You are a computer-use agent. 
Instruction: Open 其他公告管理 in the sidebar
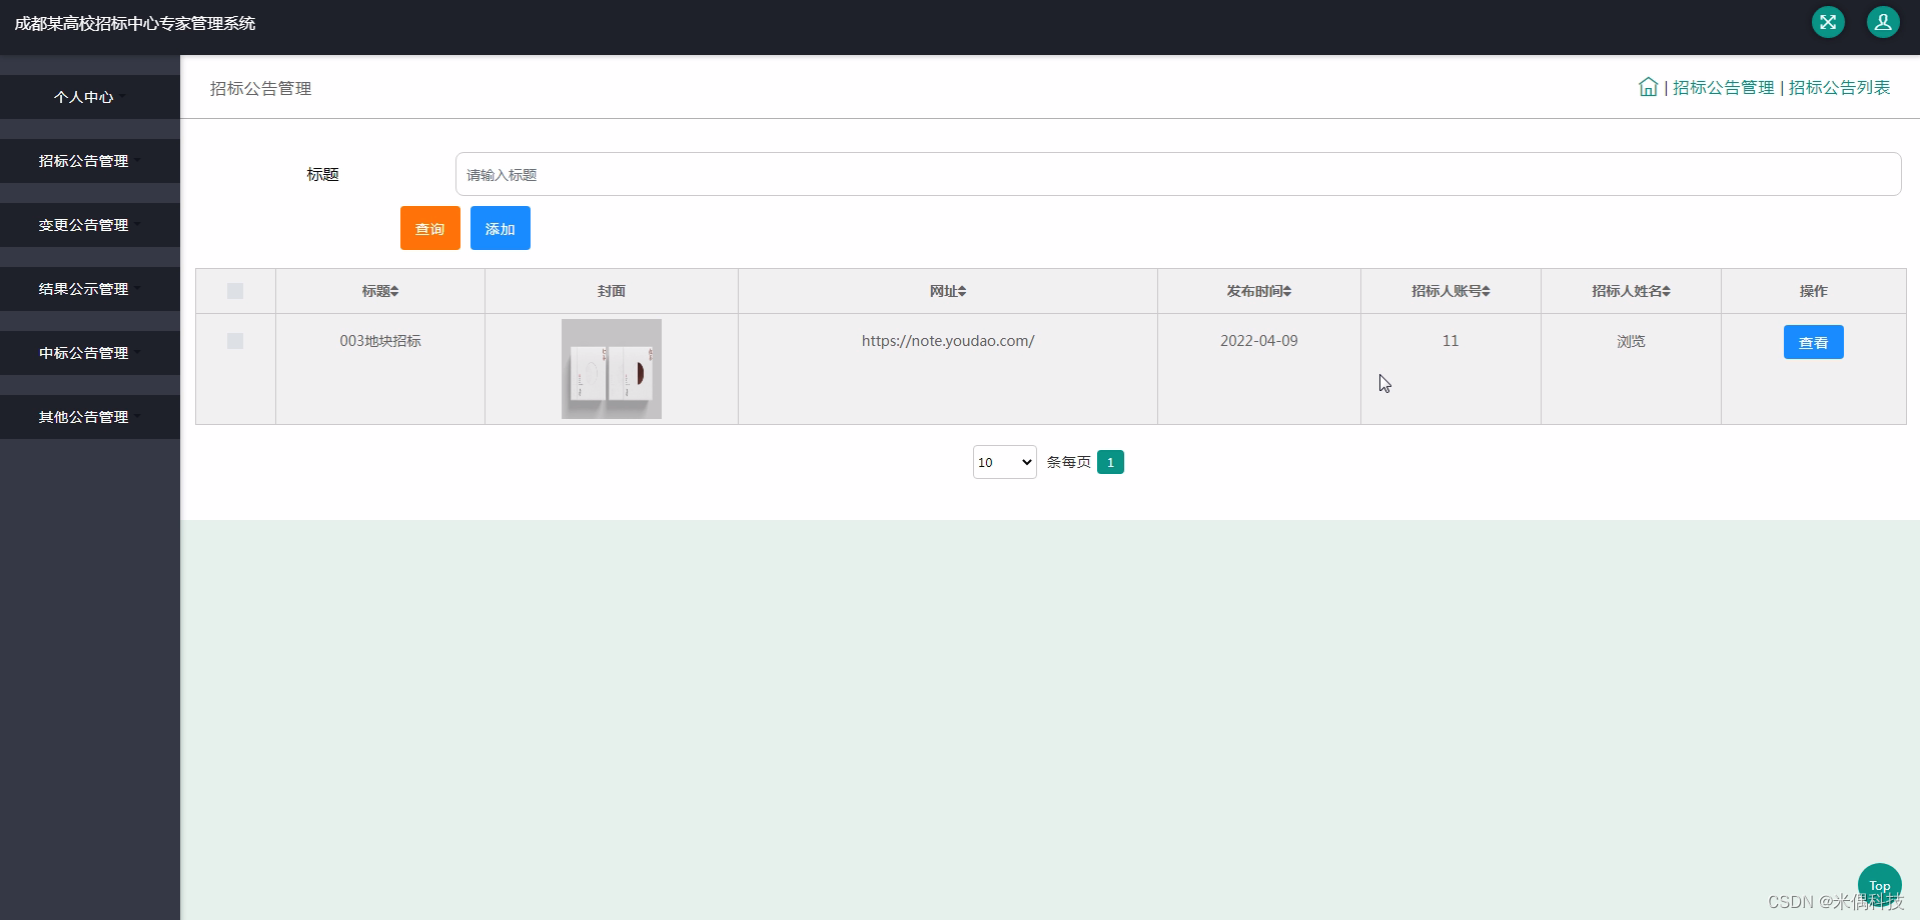tap(90, 417)
